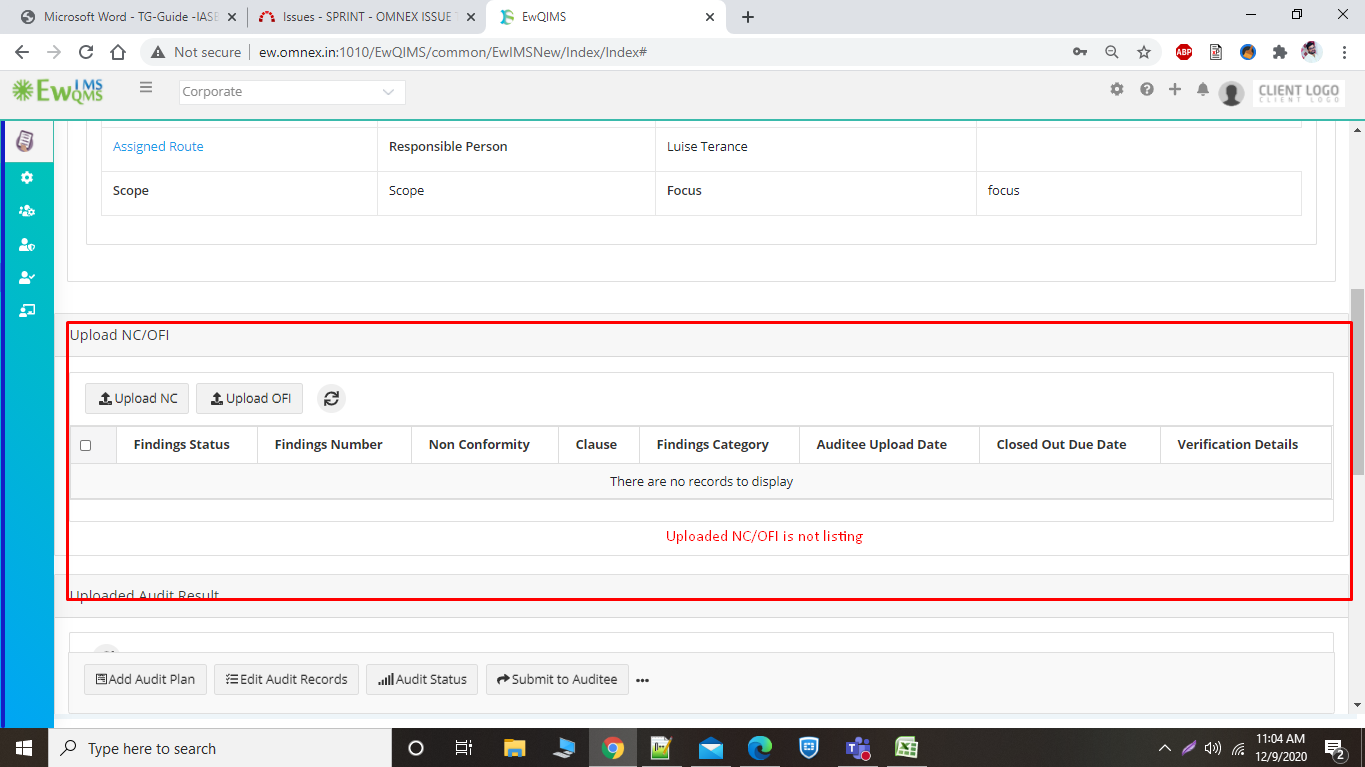Click the AdBlock Plus extension icon
The height and width of the screenshot is (767, 1365).
pyautogui.click(x=1184, y=52)
